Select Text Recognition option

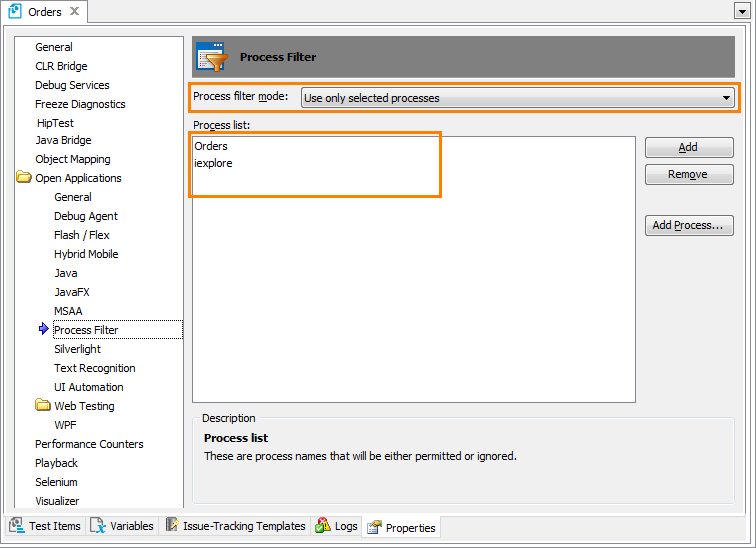click(x=94, y=368)
